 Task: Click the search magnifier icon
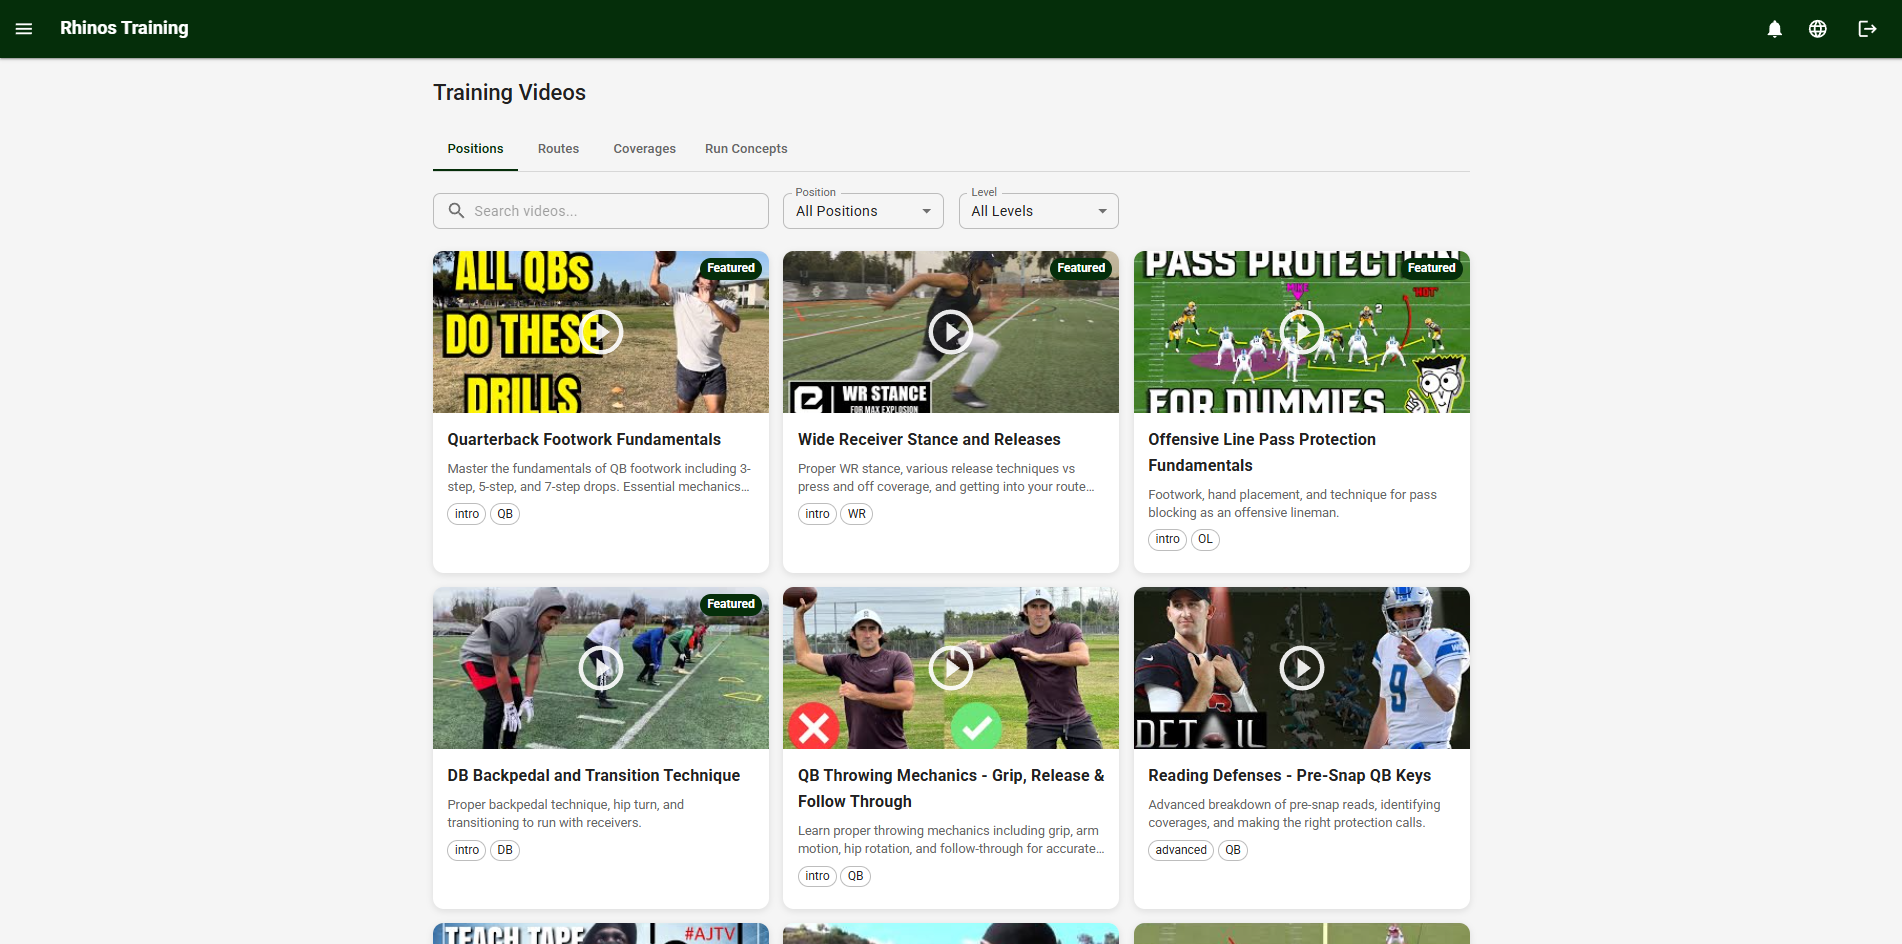(456, 211)
